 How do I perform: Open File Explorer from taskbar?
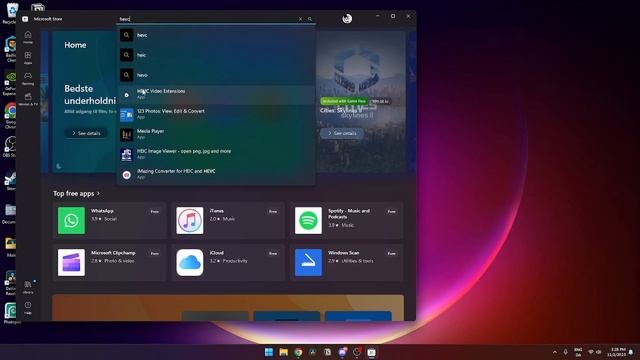[x=283, y=352]
